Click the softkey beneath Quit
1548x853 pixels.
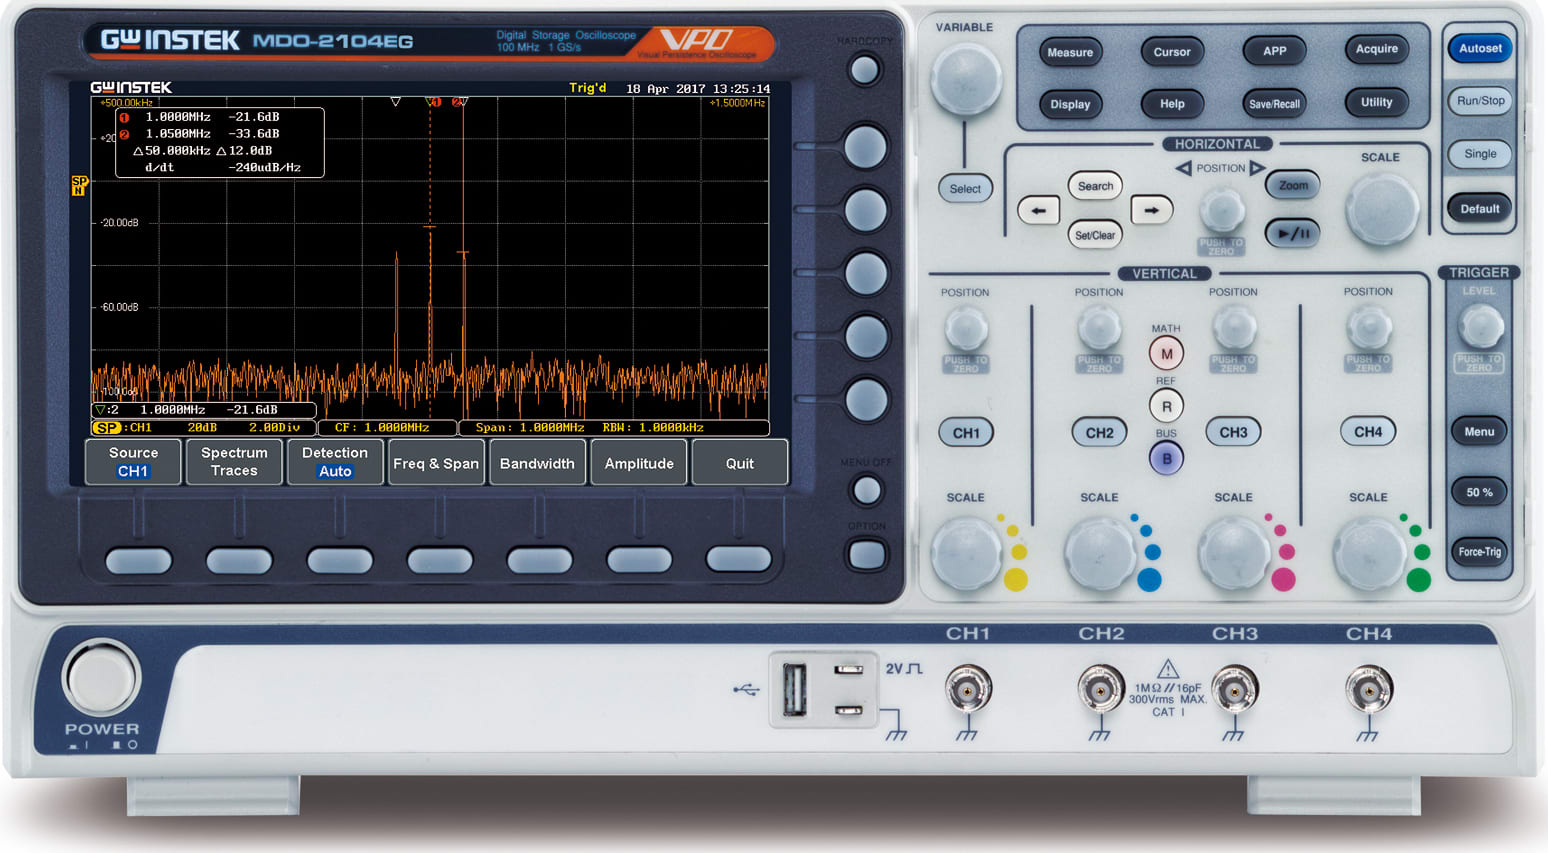(x=739, y=559)
